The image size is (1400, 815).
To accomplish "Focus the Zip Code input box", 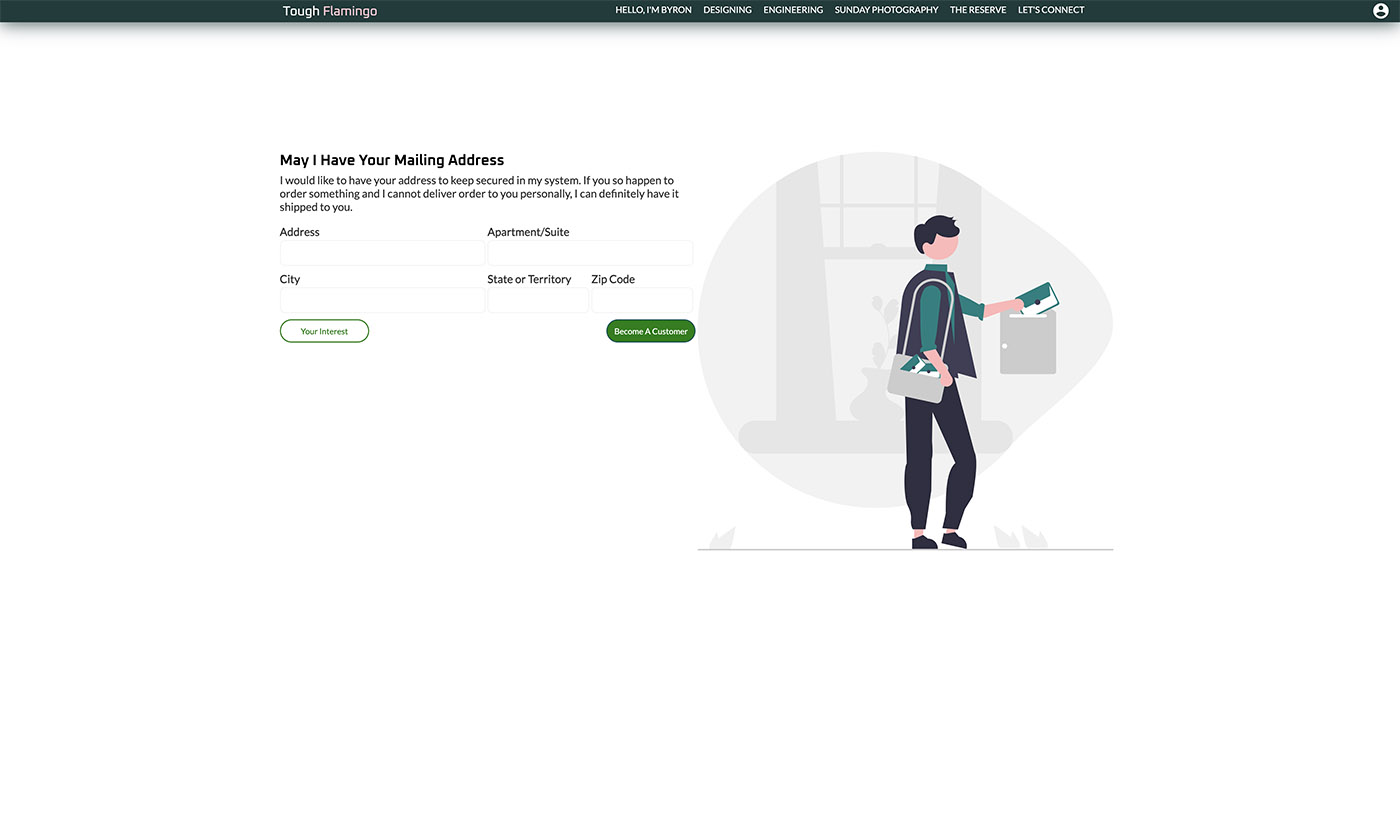I will [642, 300].
